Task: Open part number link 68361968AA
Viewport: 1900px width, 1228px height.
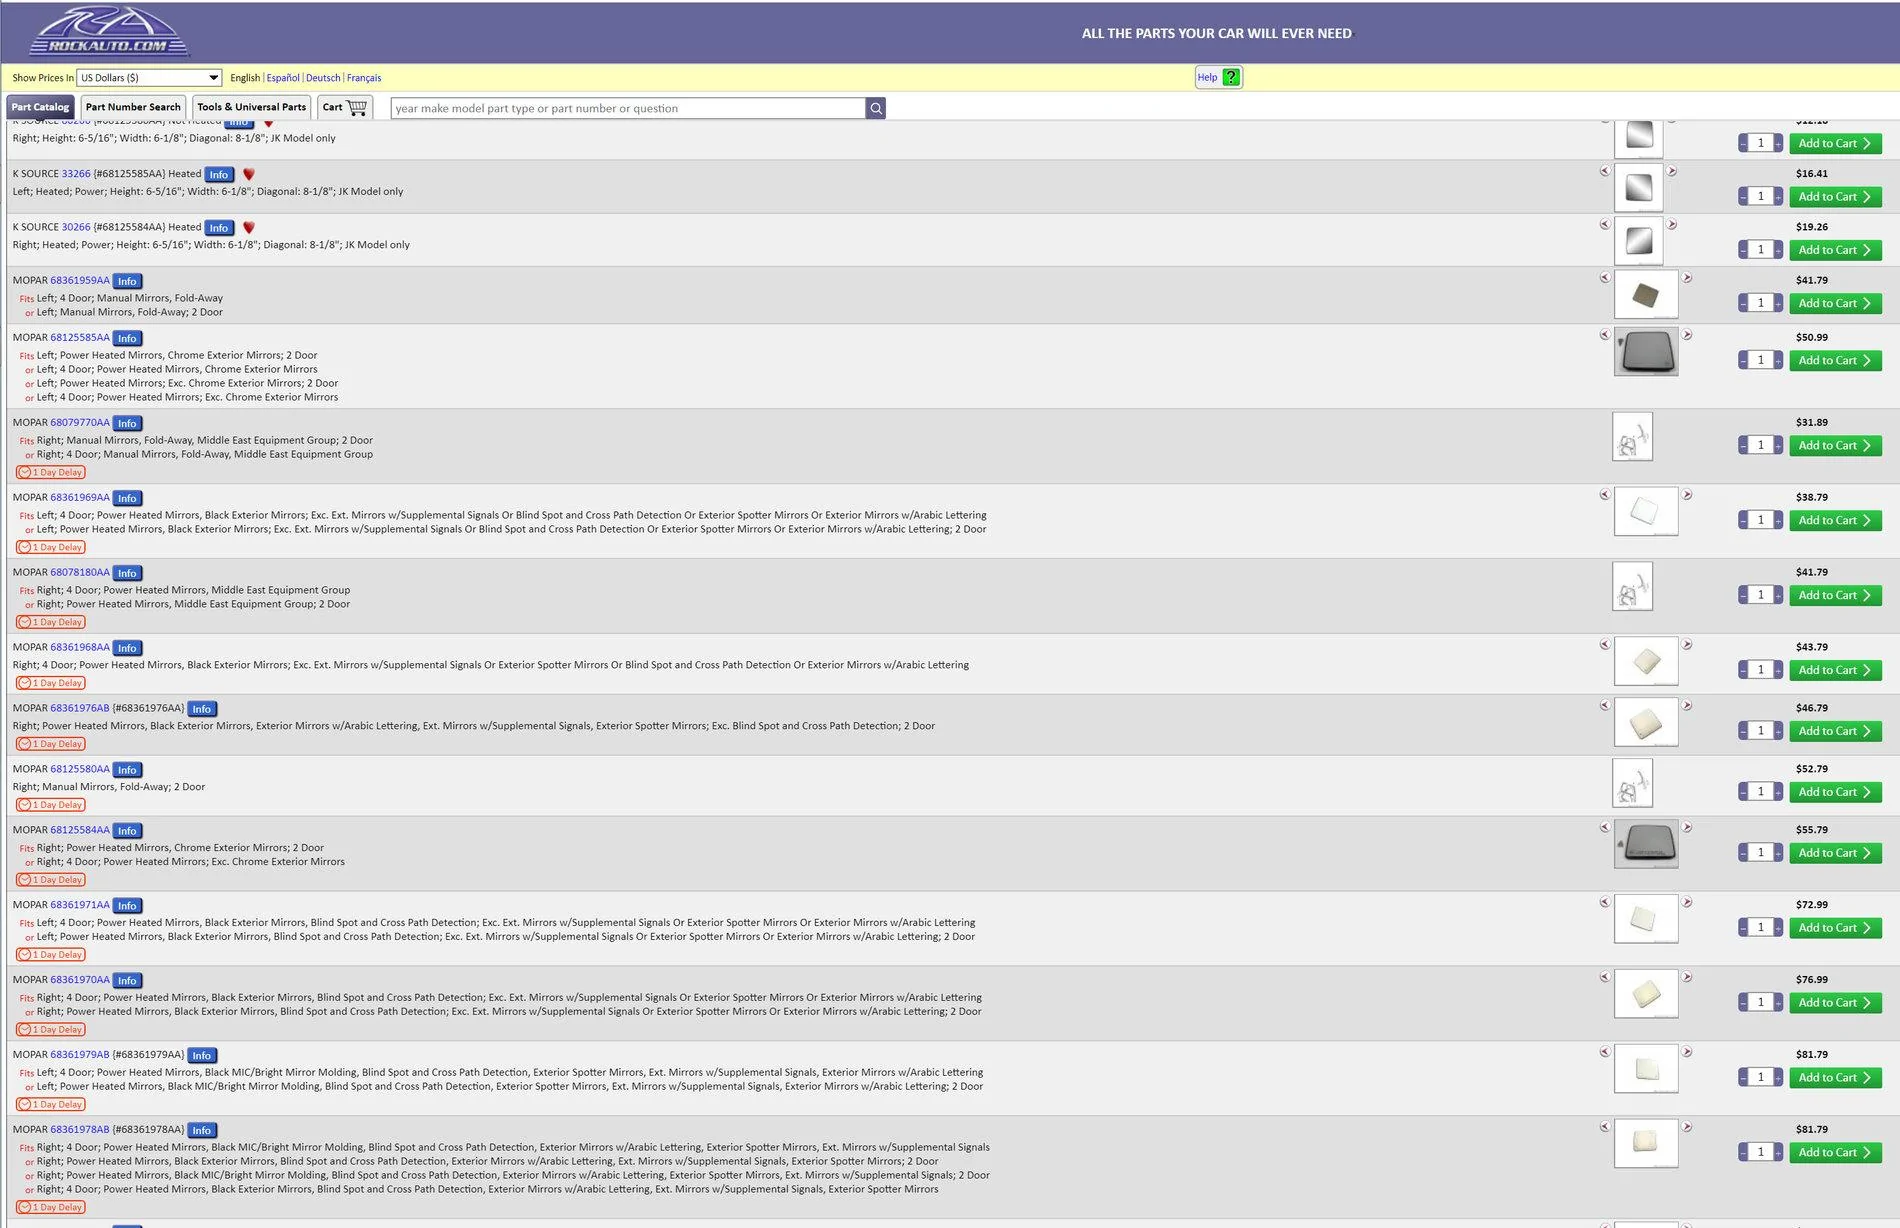Action: click(x=80, y=647)
